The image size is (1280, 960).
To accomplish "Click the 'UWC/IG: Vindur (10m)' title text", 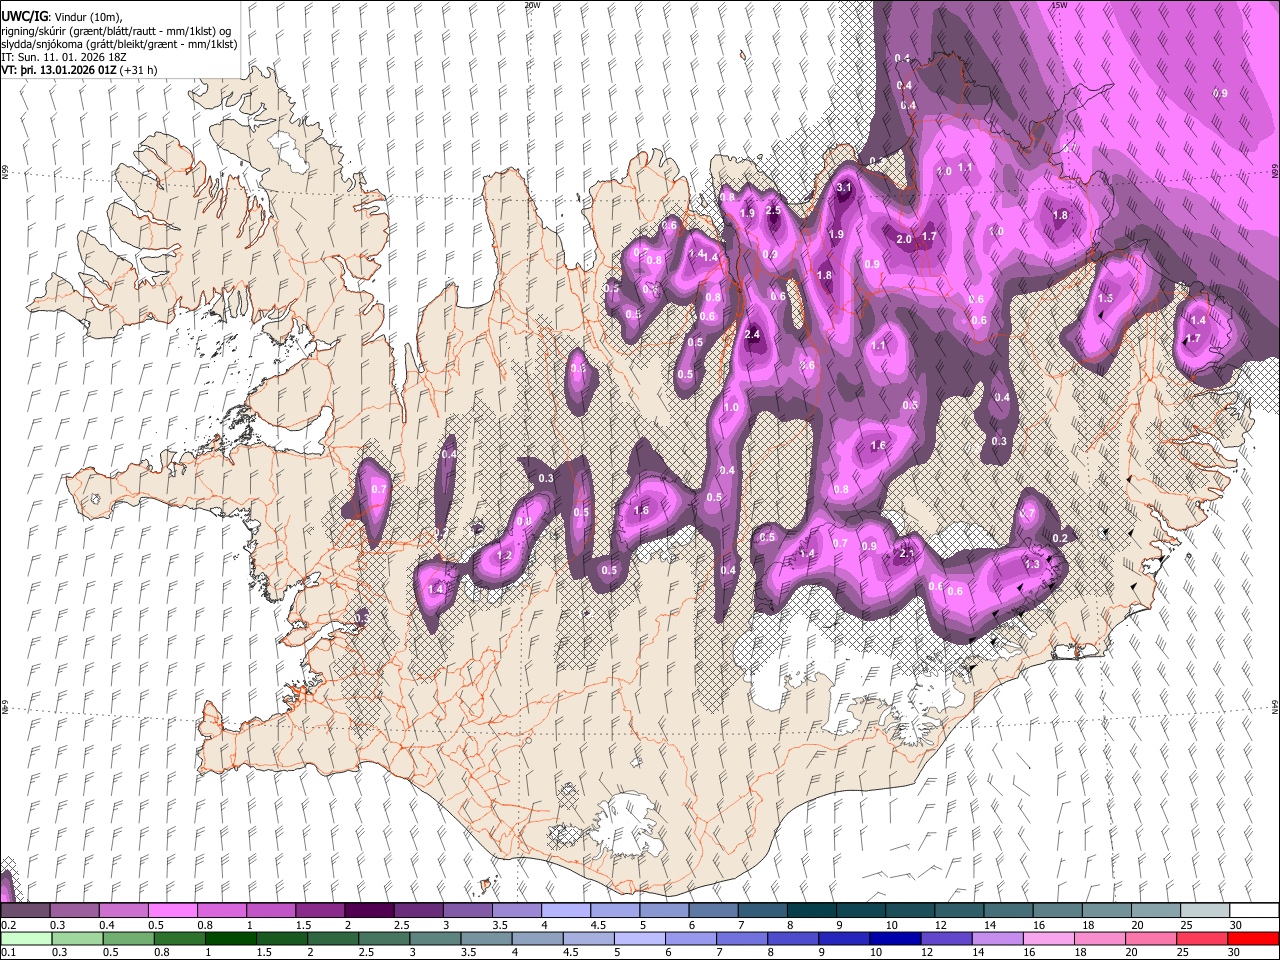I will click(x=61, y=16).
